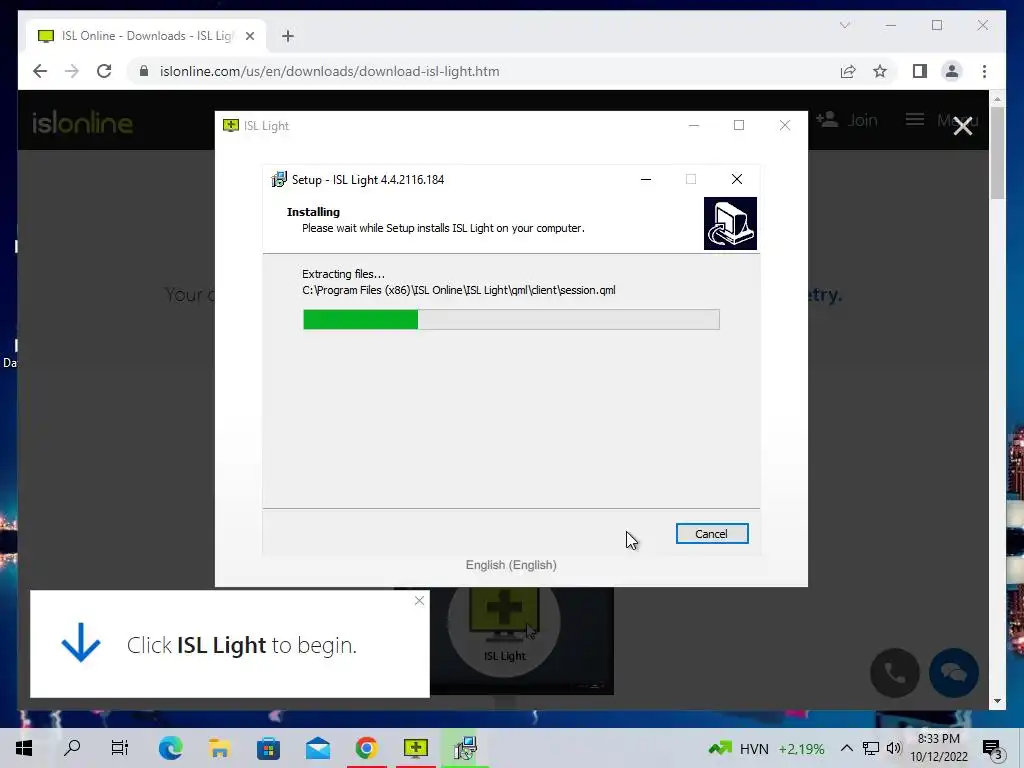Open the Windows Start menu
The image size is (1024, 768).
24,748
